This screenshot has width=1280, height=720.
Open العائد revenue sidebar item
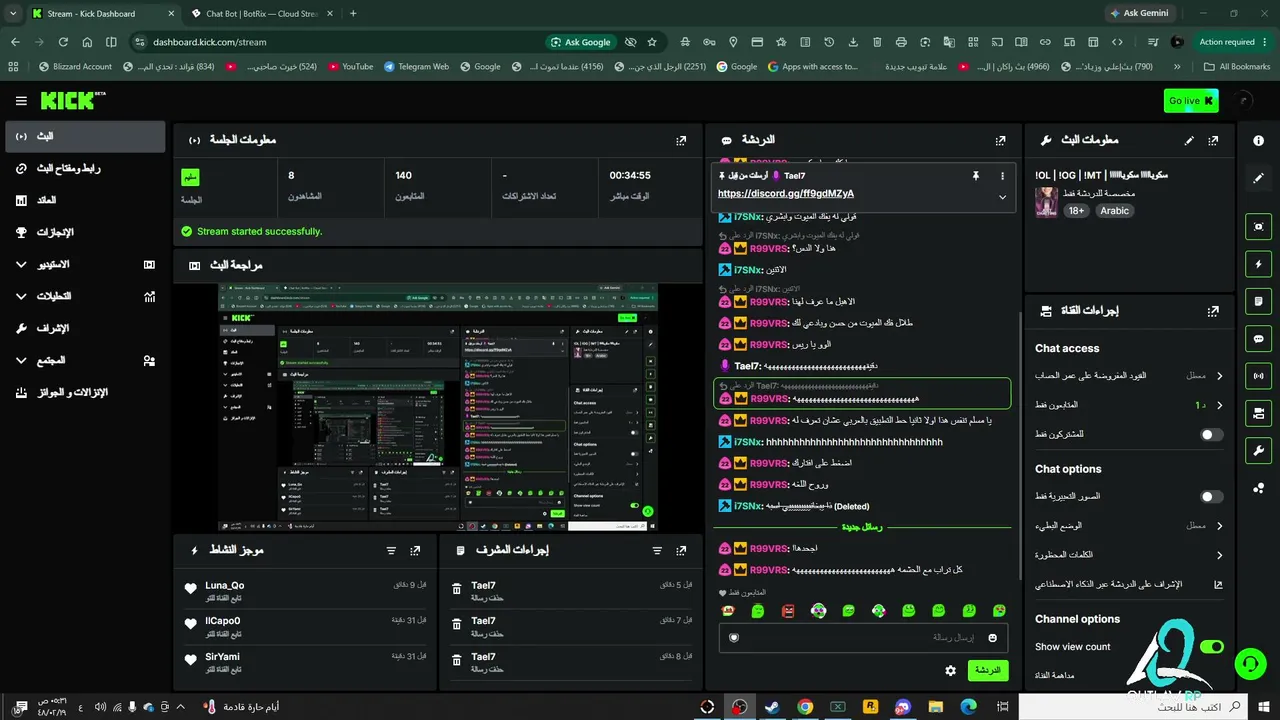pos(85,201)
